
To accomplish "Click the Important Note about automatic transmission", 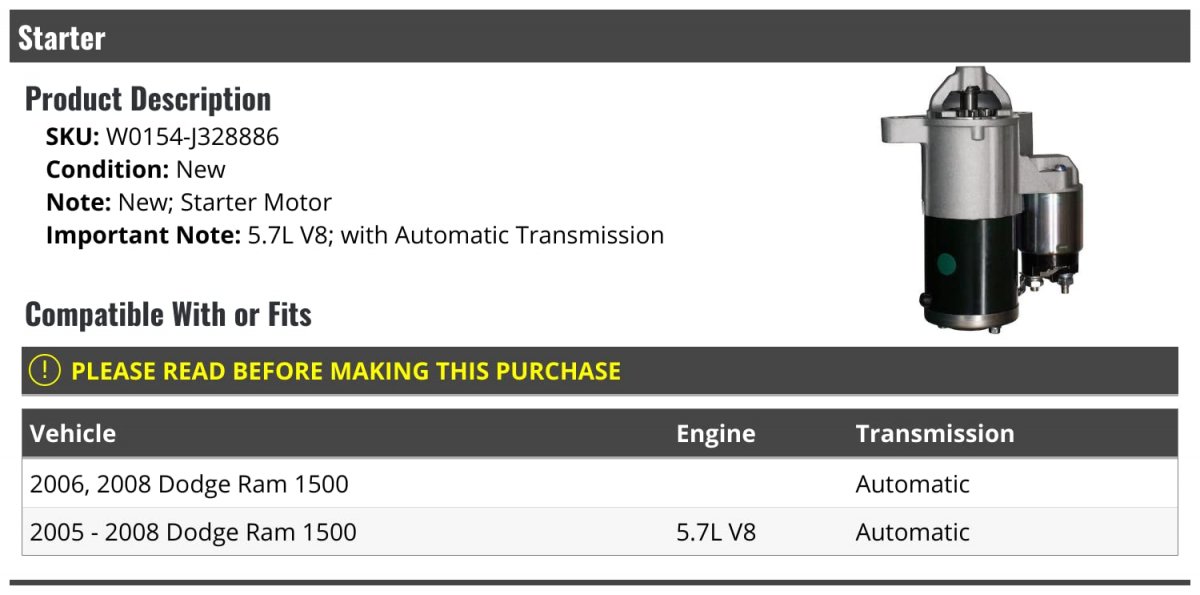I will 355,236.
